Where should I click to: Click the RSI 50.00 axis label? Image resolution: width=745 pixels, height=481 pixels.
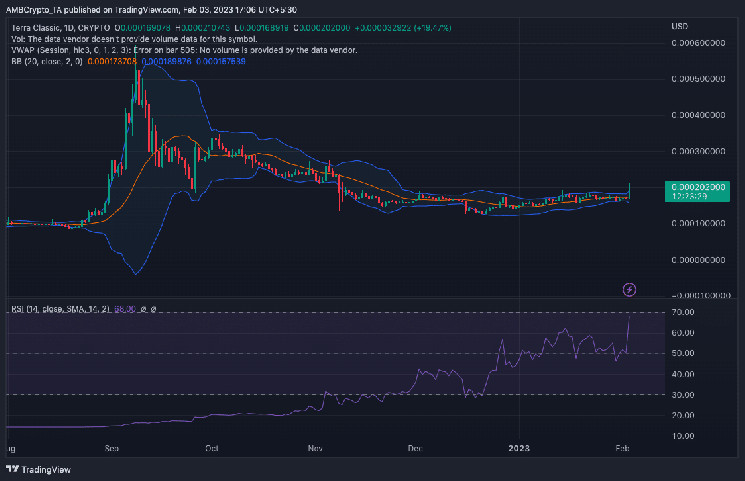click(683, 353)
